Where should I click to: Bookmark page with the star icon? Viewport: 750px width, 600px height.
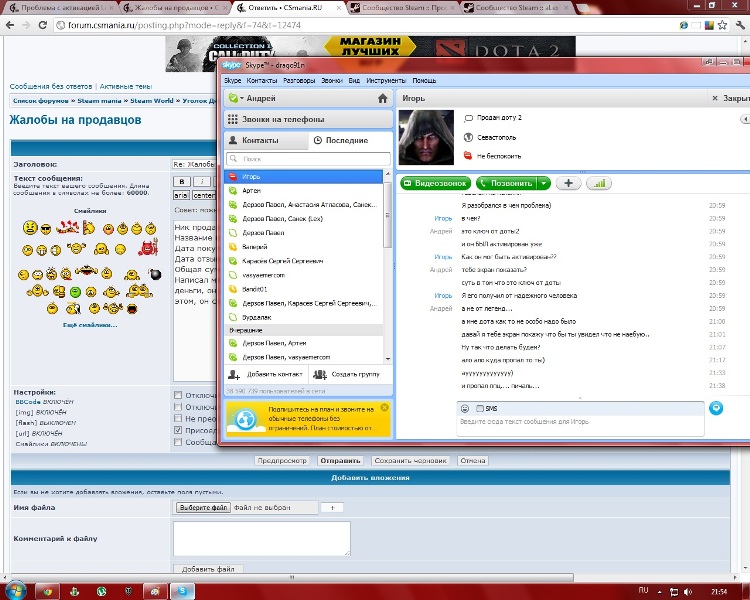(x=722, y=25)
